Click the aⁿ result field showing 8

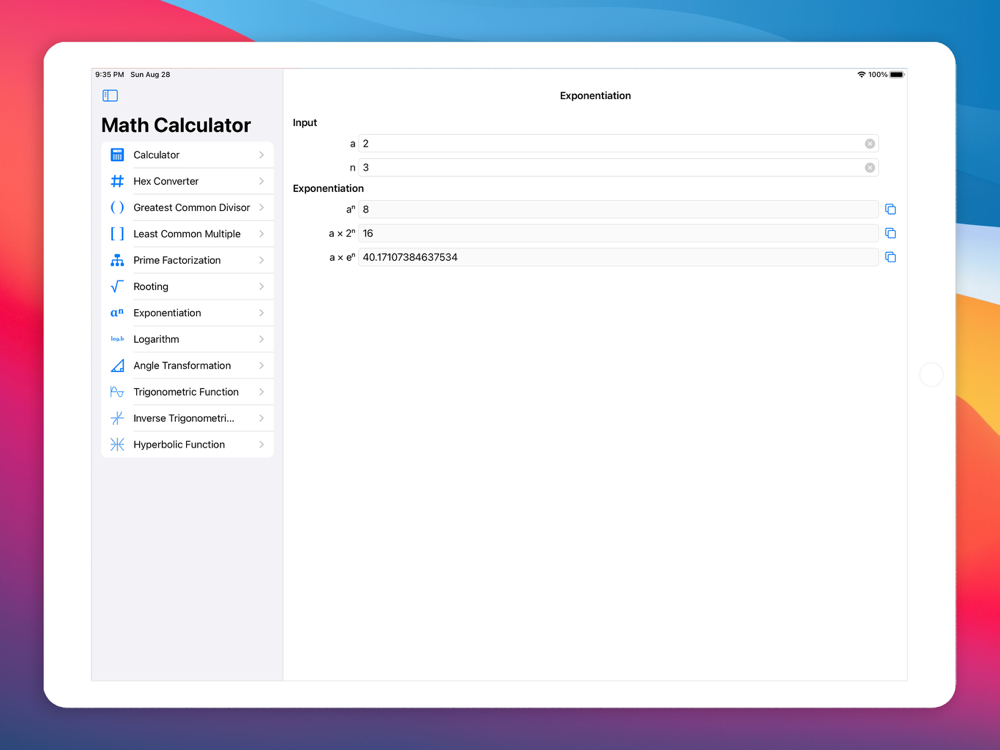(618, 209)
